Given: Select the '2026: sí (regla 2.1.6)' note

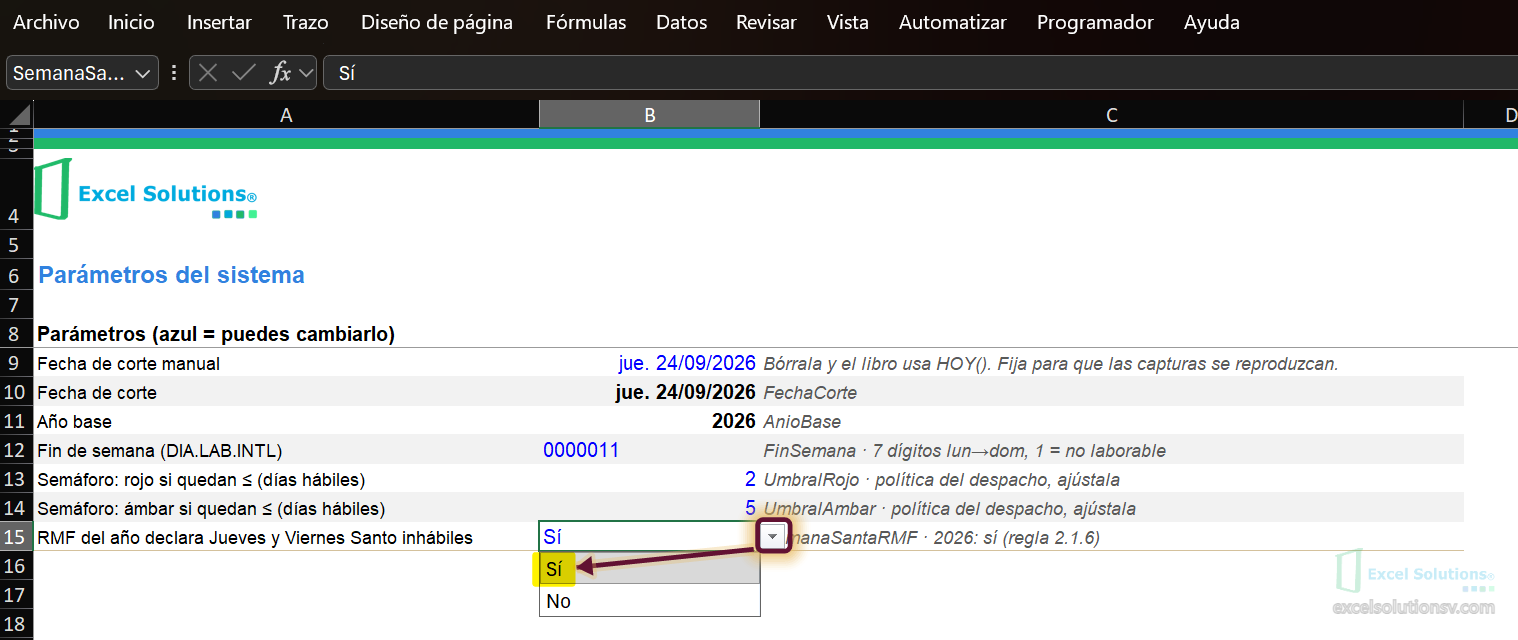Looking at the screenshot, I should (1111, 537).
